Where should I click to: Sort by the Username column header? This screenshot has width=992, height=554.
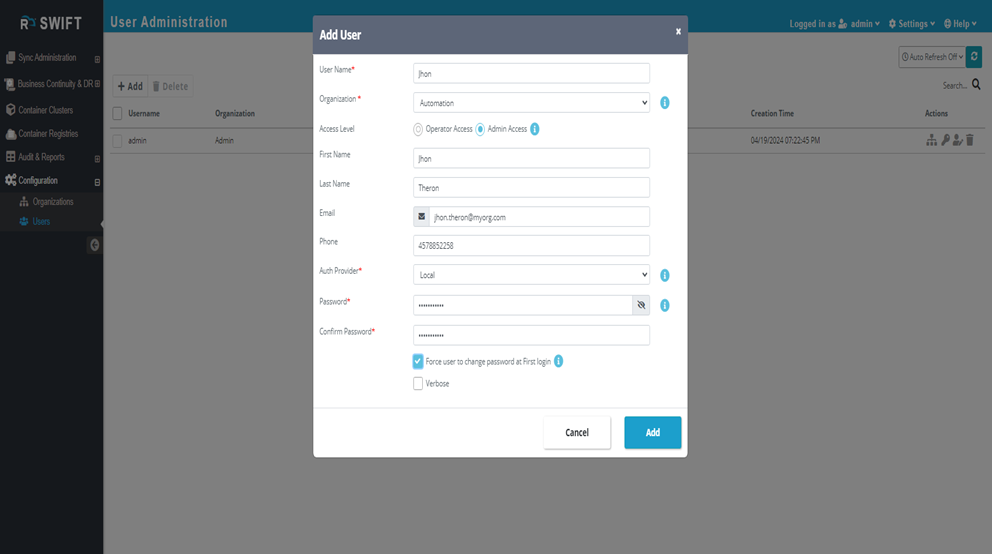[x=144, y=113]
